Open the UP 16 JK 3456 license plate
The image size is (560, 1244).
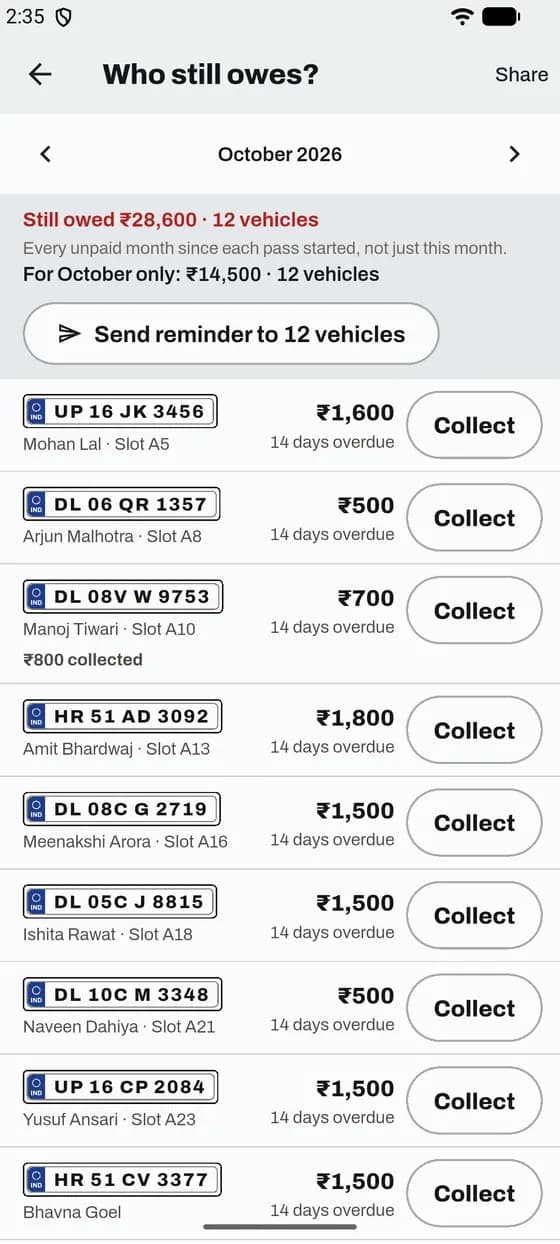point(120,411)
